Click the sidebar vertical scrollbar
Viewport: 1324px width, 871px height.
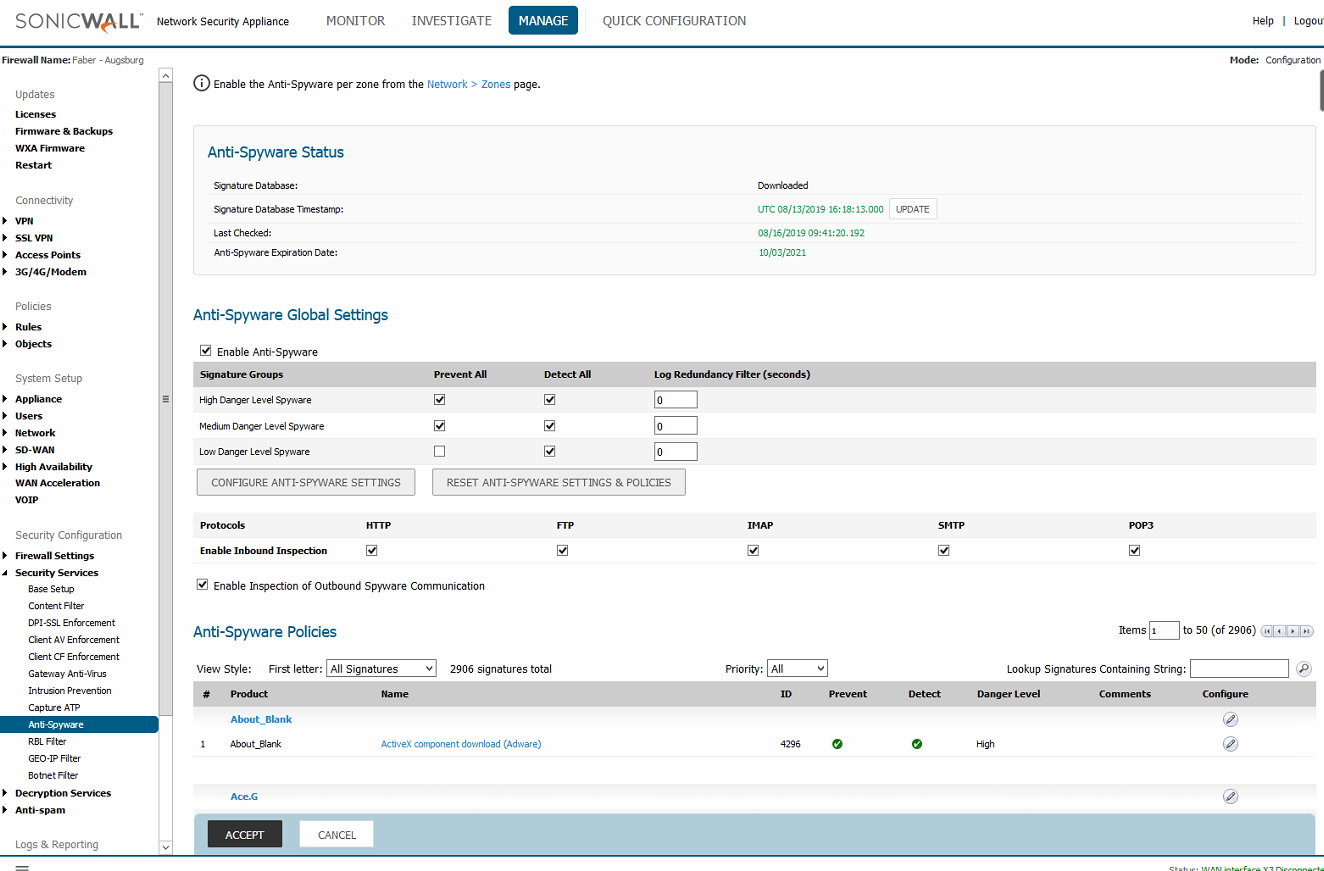pos(166,398)
